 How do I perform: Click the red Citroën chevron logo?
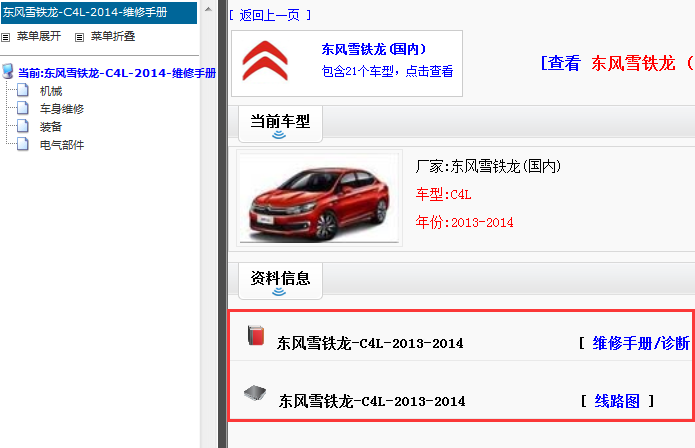pyautogui.click(x=265, y=61)
